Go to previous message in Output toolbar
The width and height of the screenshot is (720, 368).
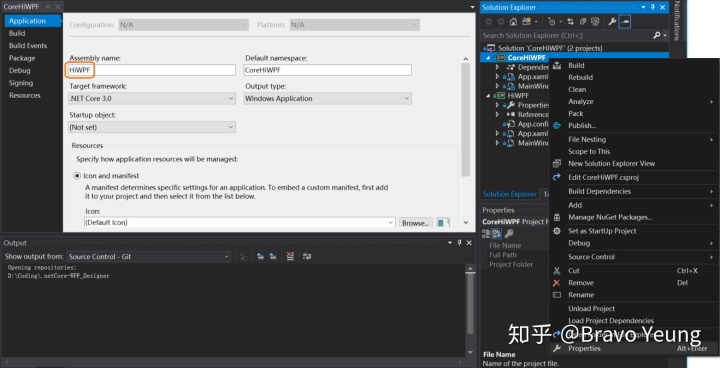click(x=260, y=256)
